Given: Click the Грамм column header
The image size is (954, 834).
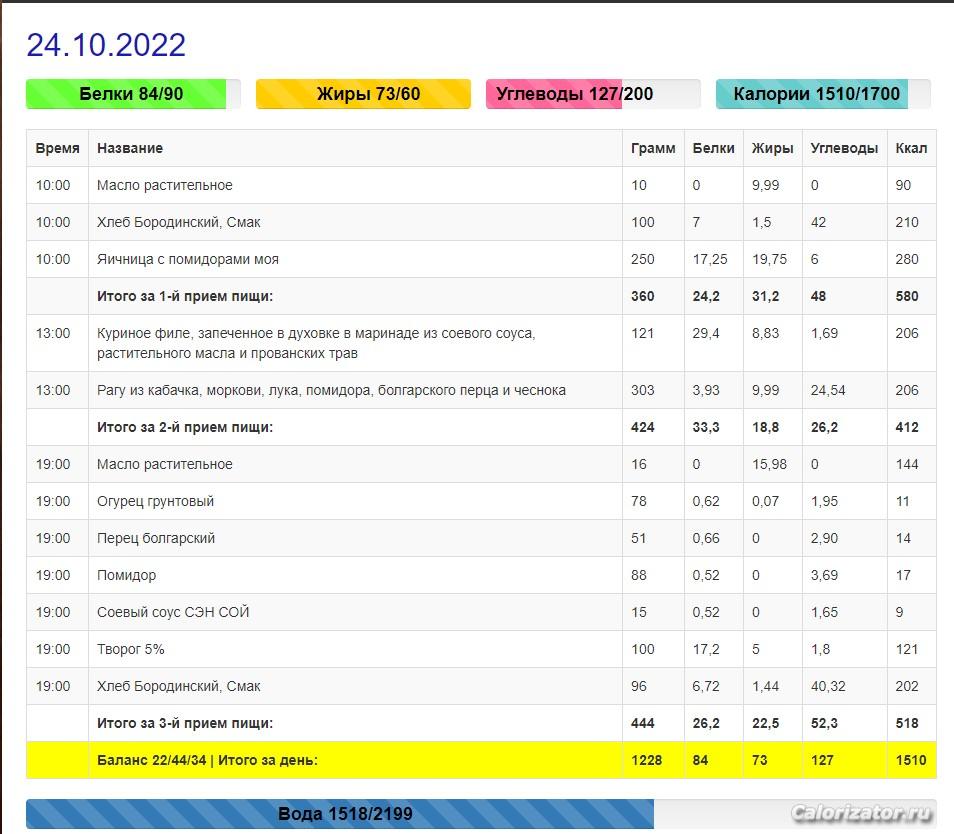Looking at the screenshot, I should point(653,148).
